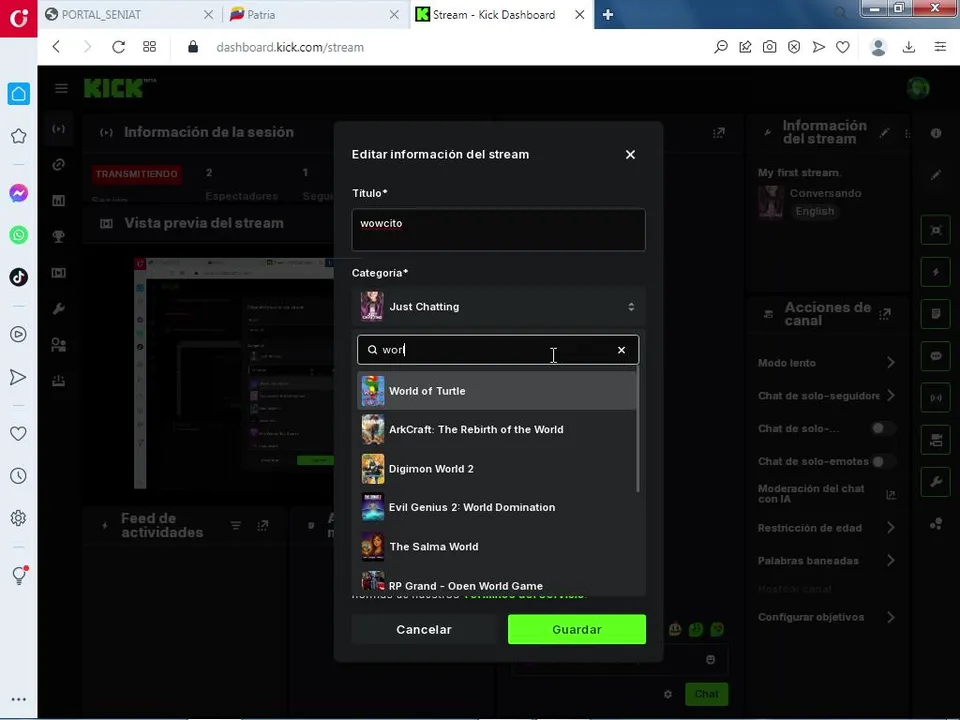Clear the category search field
Screen dimensions: 960x720
click(621, 350)
